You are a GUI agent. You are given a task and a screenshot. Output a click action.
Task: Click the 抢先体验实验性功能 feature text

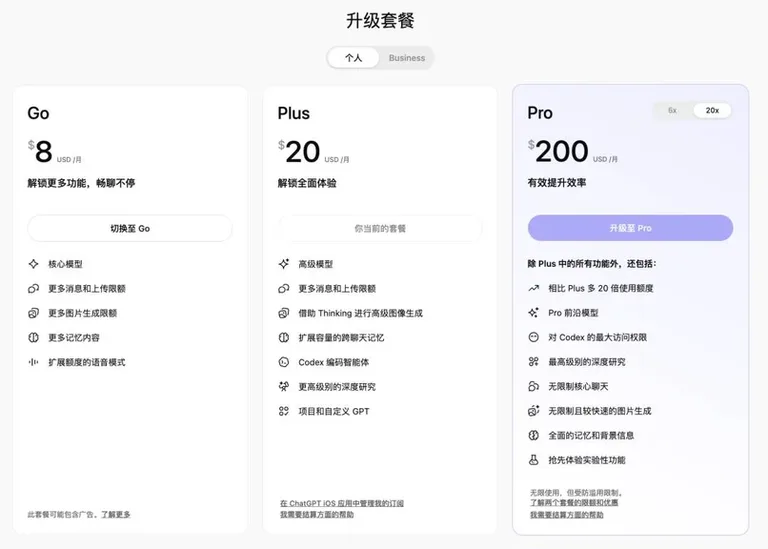pyautogui.click(x=587, y=460)
